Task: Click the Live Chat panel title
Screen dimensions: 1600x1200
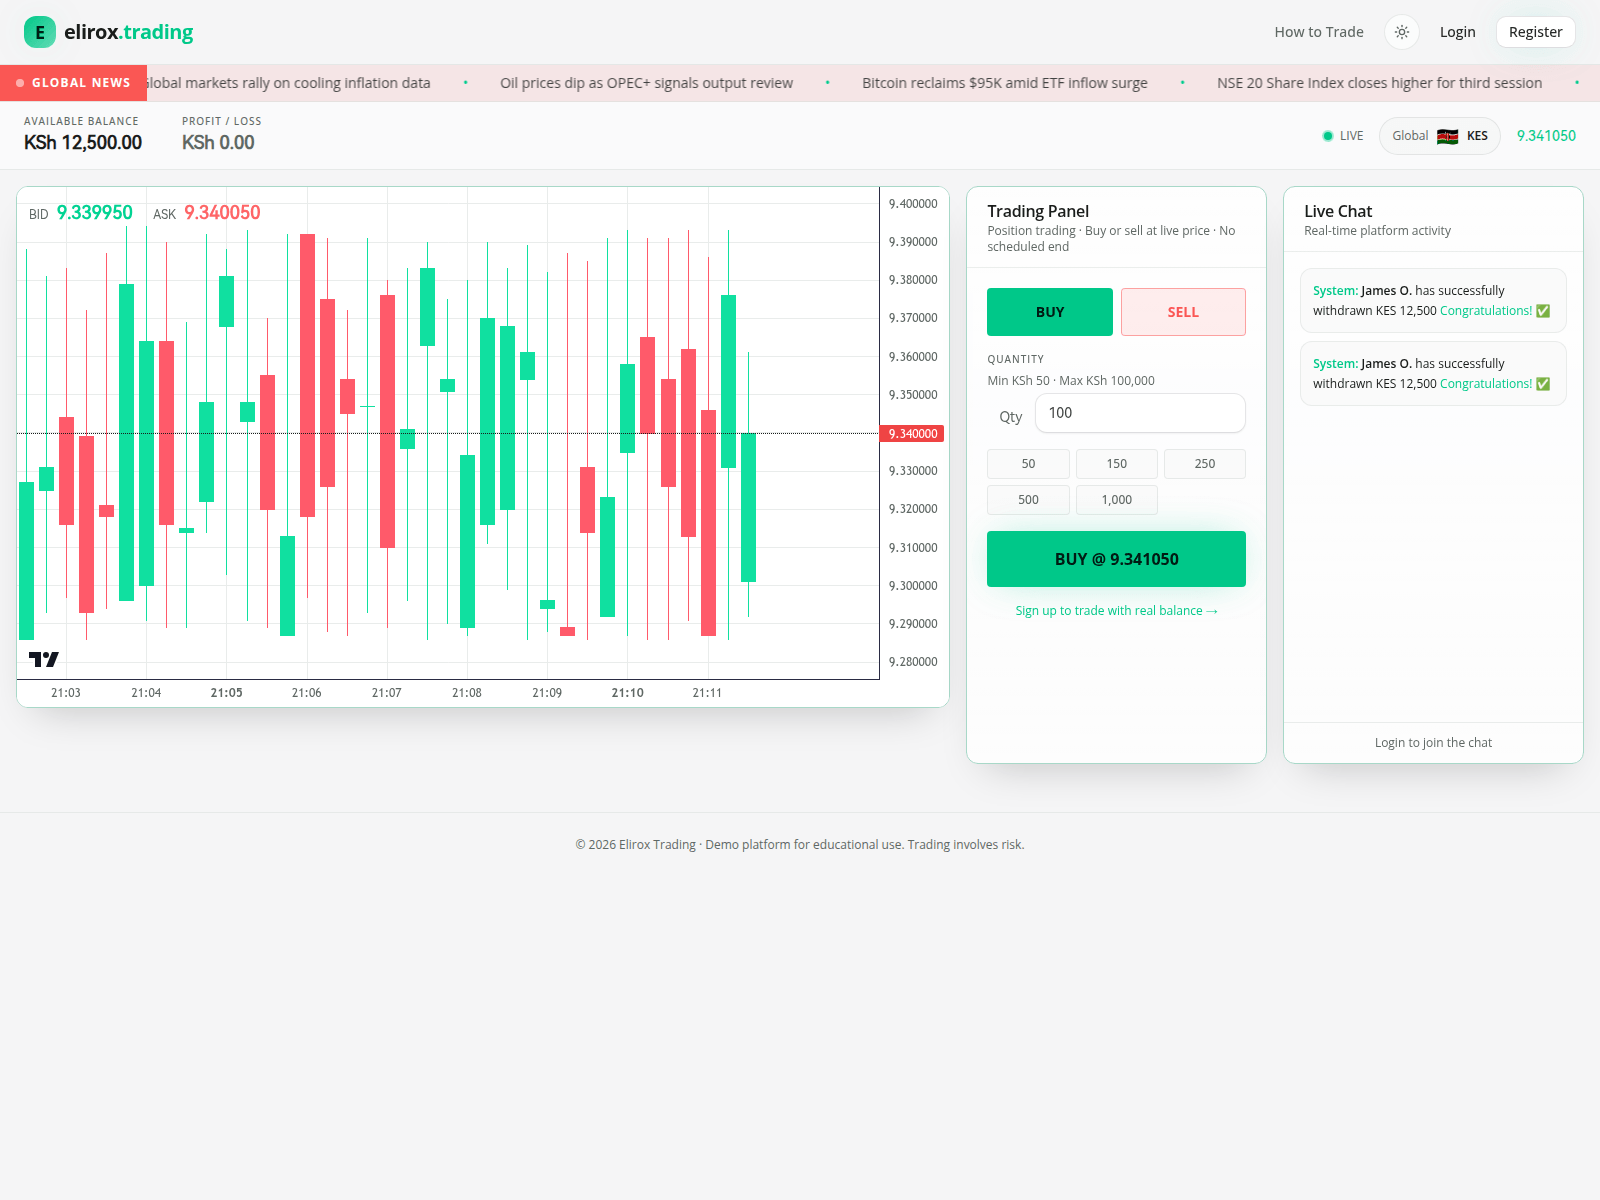Action: [1338, 211]
